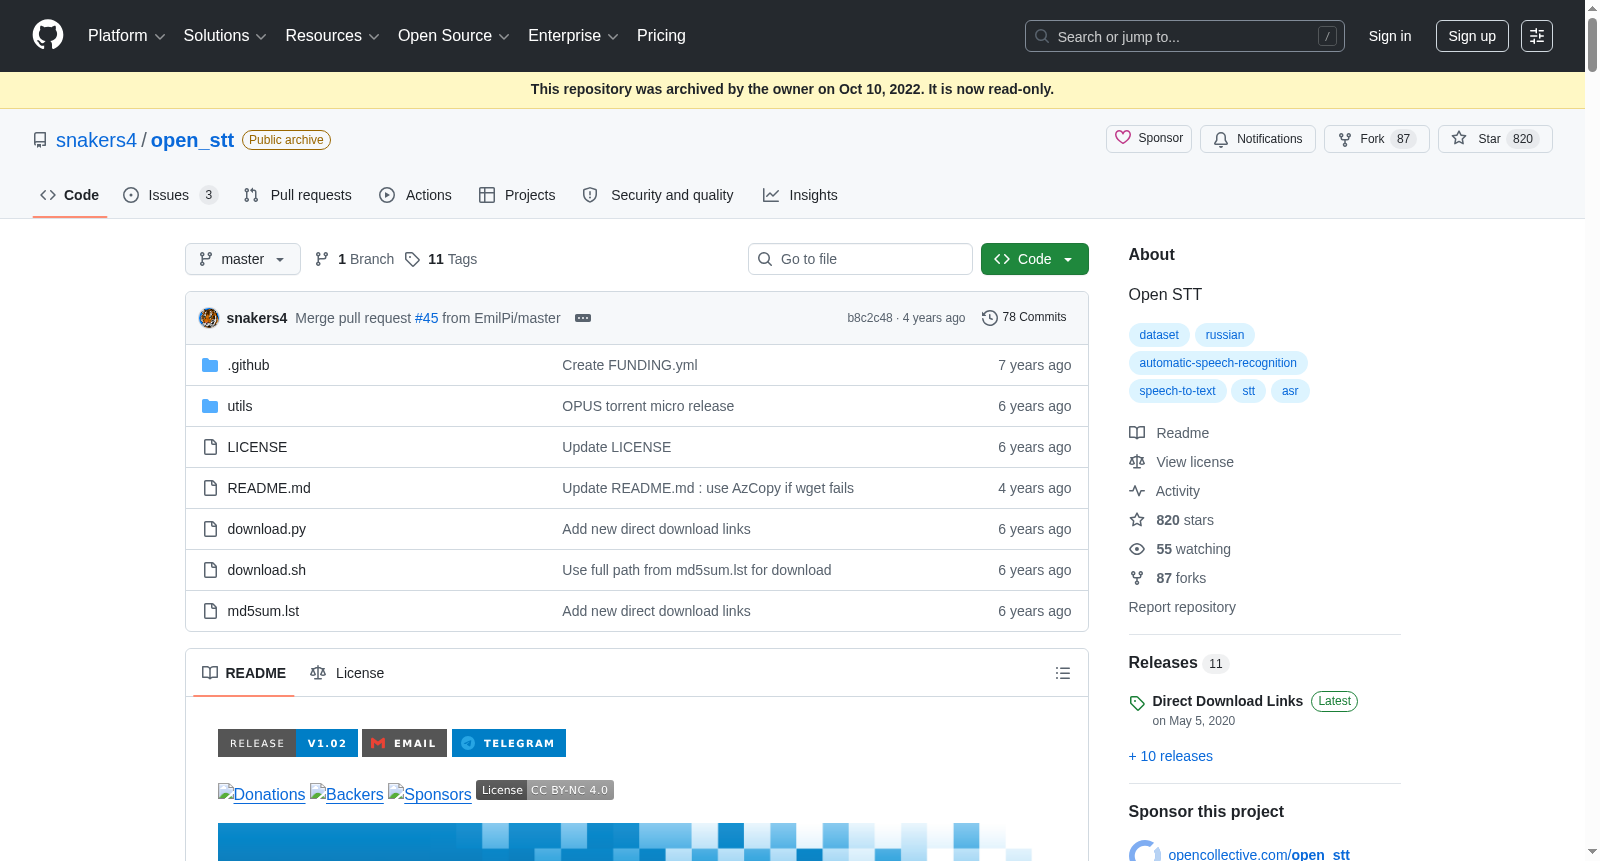The height and width of the screenshot is (861, 1600).
Task: Click the GitHub logo icon
Action: pos(48,36)
